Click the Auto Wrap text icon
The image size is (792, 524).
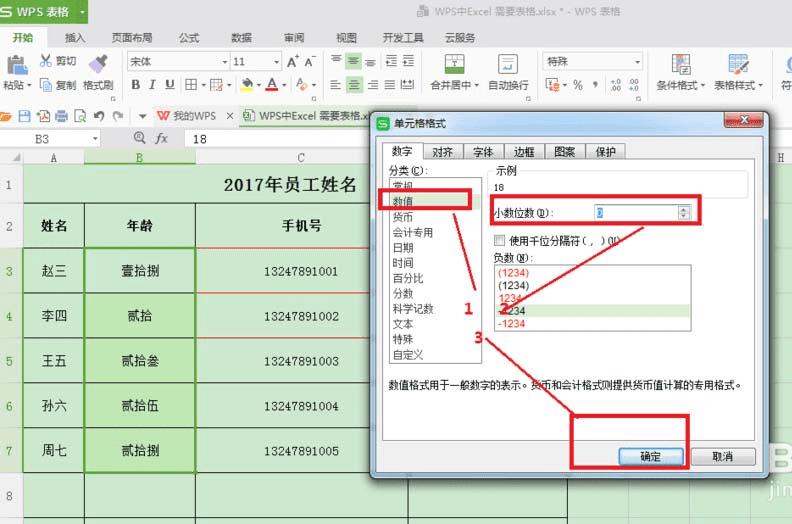click(x=508, y=64)
